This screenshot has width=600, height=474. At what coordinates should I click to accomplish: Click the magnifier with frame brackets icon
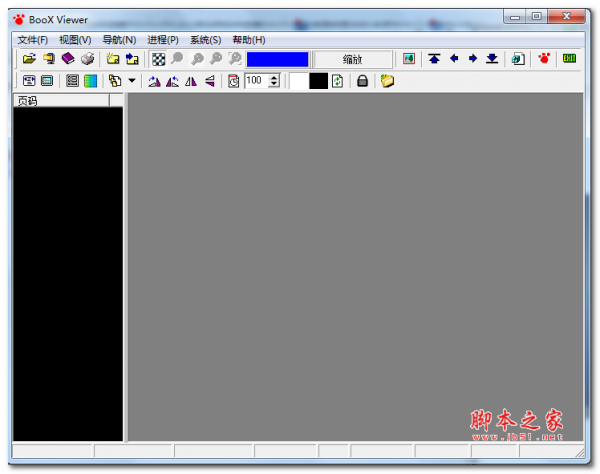(x=235, y=59)
